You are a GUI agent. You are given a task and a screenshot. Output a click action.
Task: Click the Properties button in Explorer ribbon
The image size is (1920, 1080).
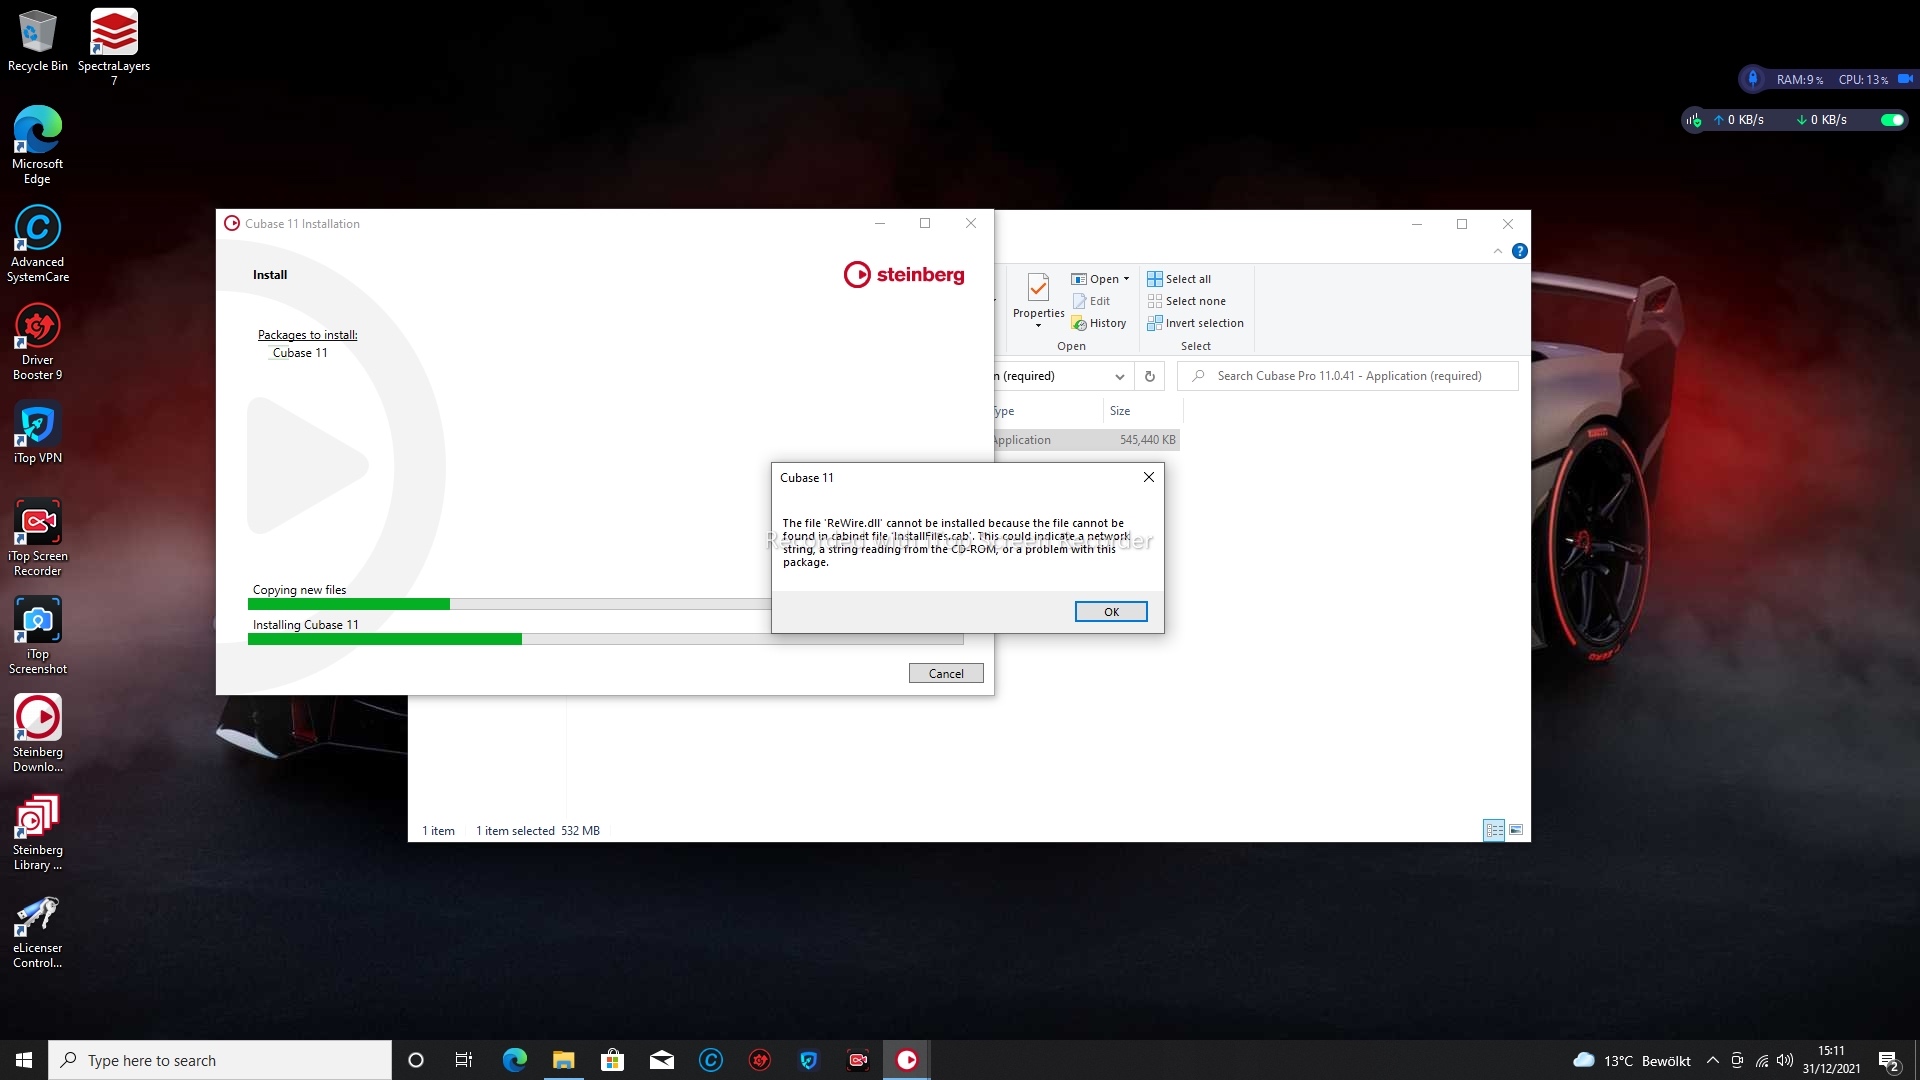click(1038, 300)
